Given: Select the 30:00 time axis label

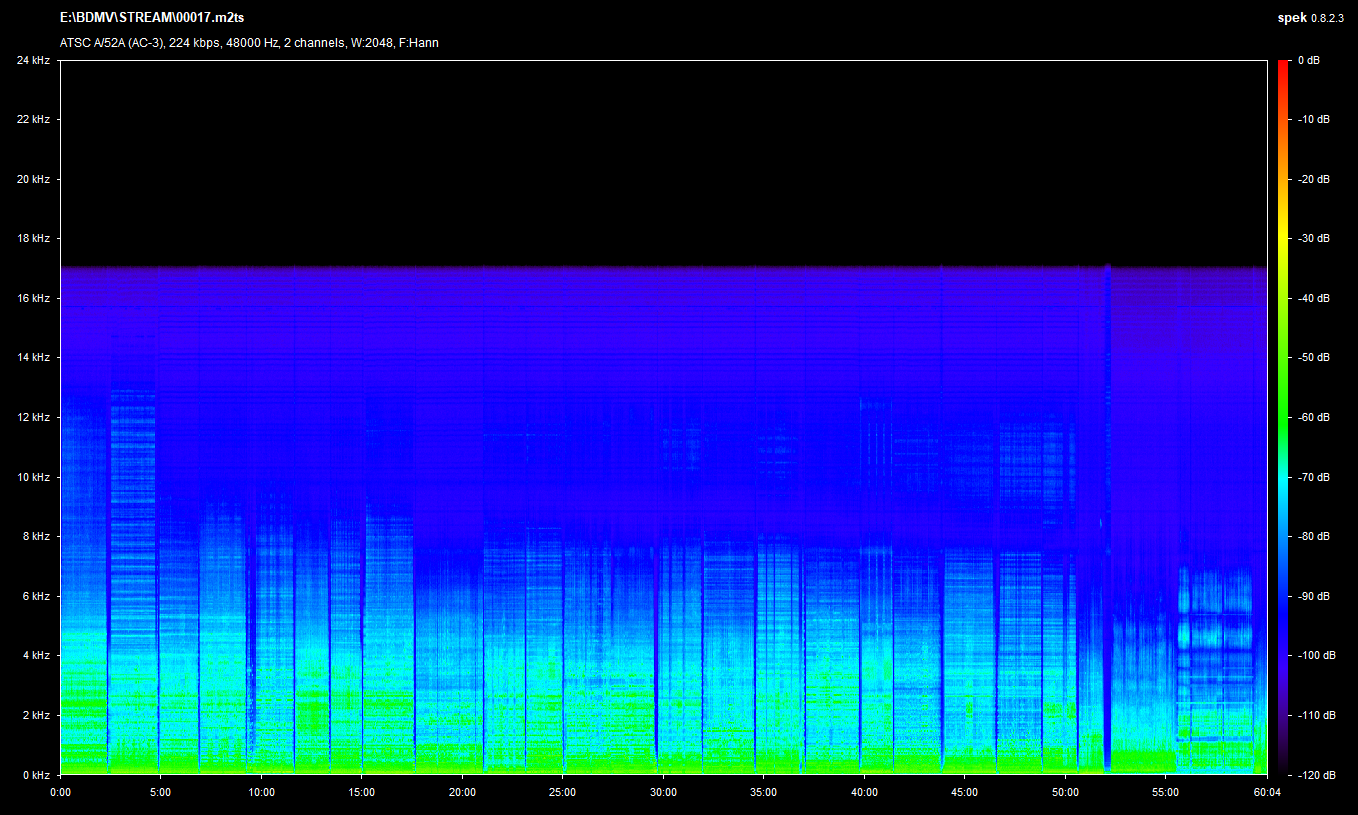Looking at the screenshot, I should pos(663,792).
